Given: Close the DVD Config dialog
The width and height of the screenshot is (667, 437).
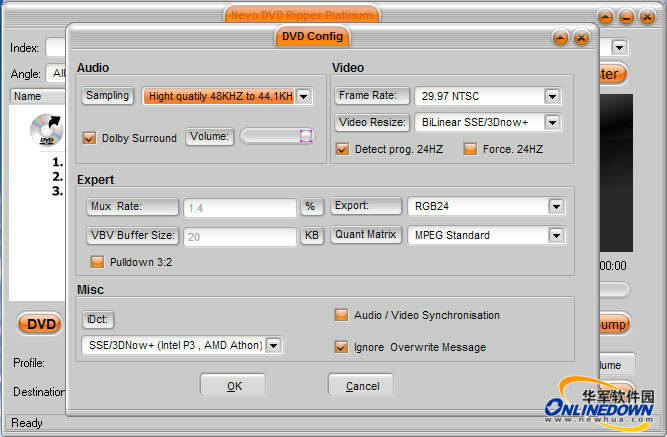Looking at the screenshot, I should (x=581, y=38).
